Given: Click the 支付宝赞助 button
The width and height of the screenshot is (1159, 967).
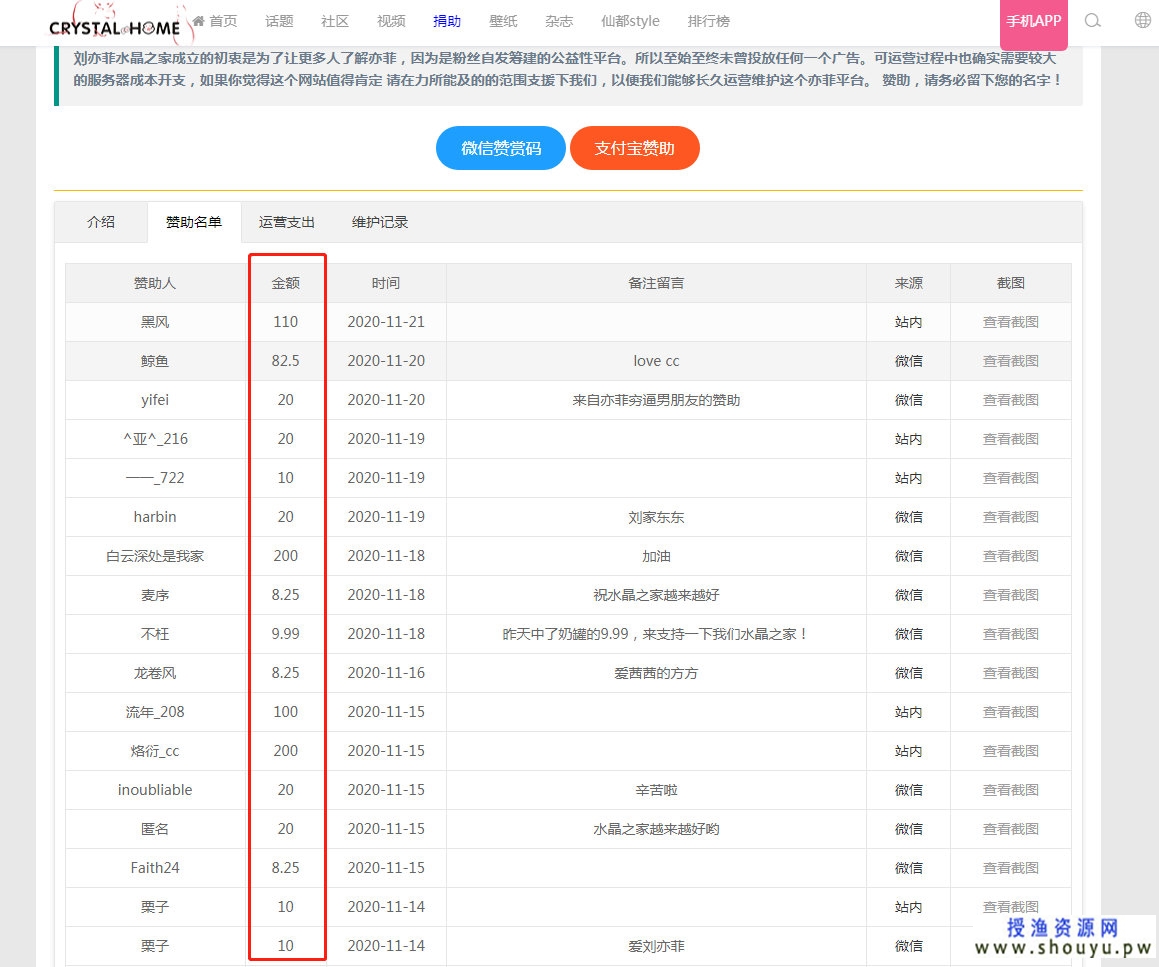Looking at the screenshot, I should 634,149.
